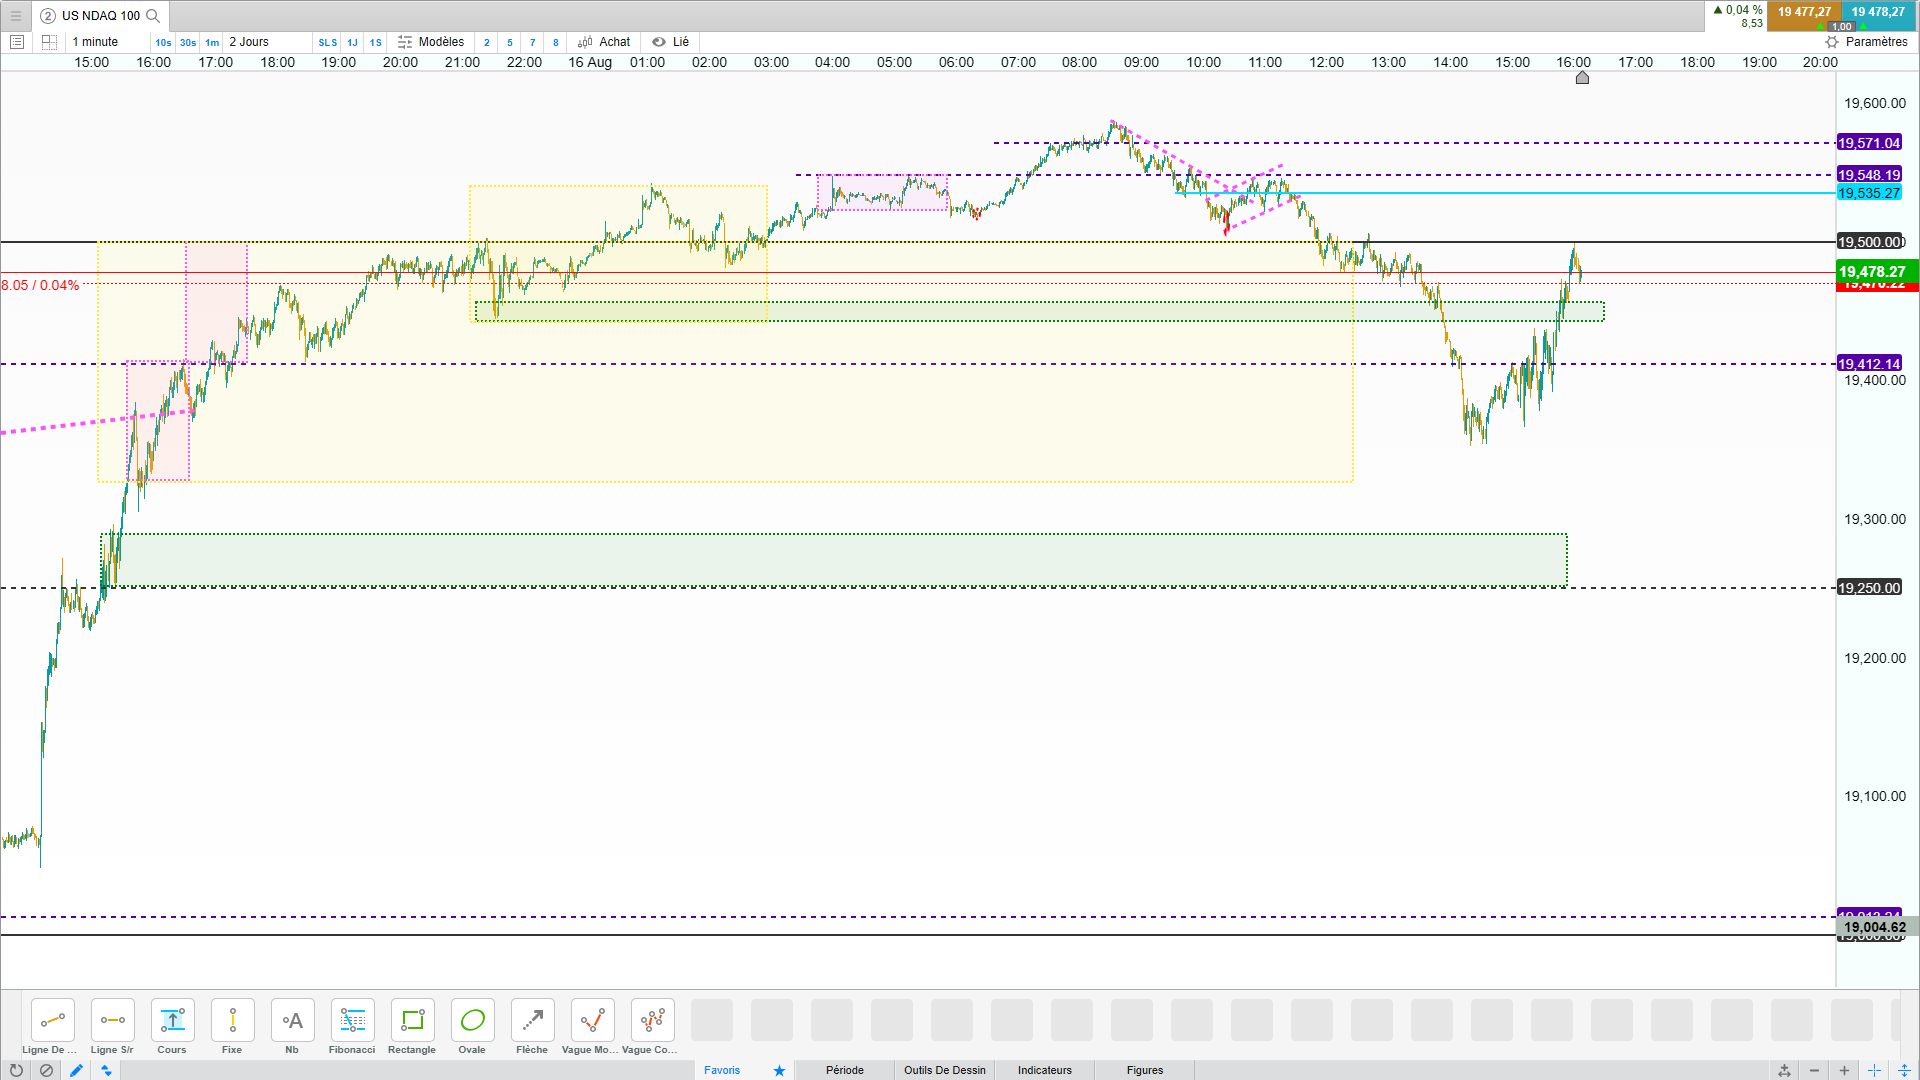The image size is (1920, 1080).
Task: Click the Cours price tool icon
Action: (x=172, y=1021)
